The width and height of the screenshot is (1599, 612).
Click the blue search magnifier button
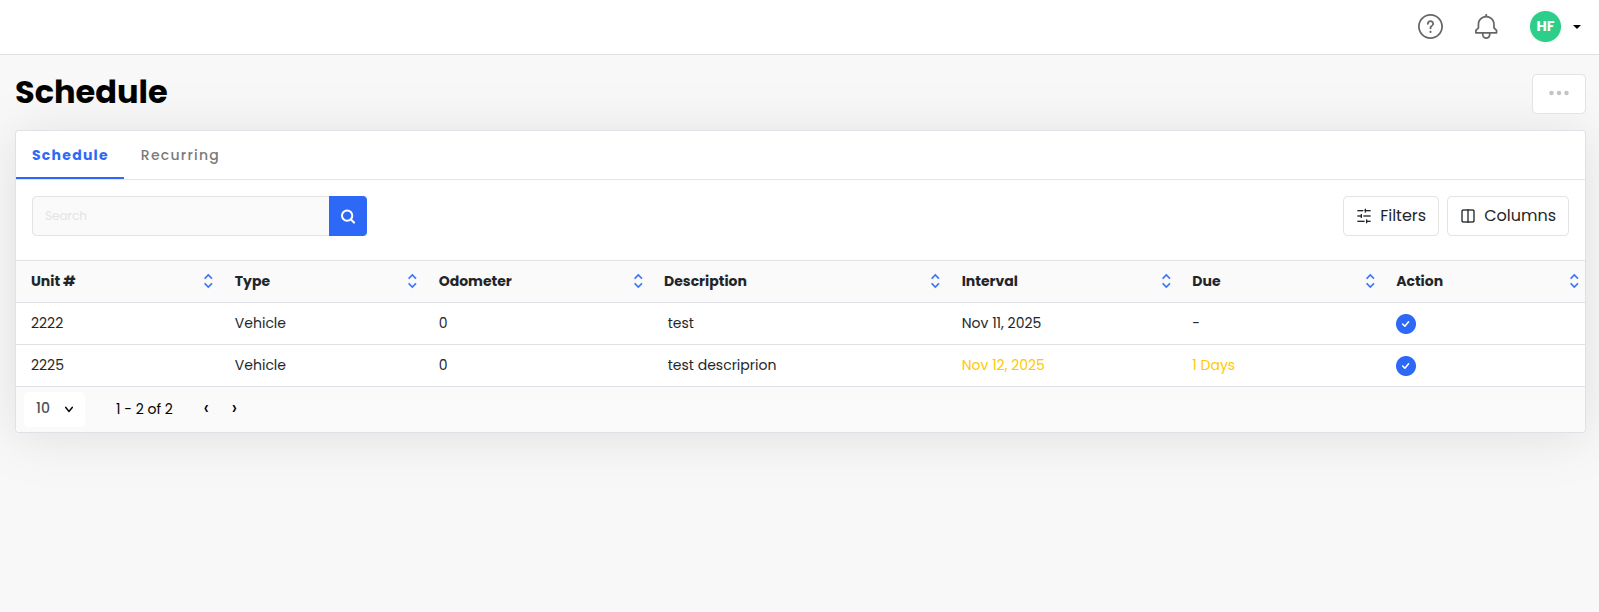click(348, 216)
